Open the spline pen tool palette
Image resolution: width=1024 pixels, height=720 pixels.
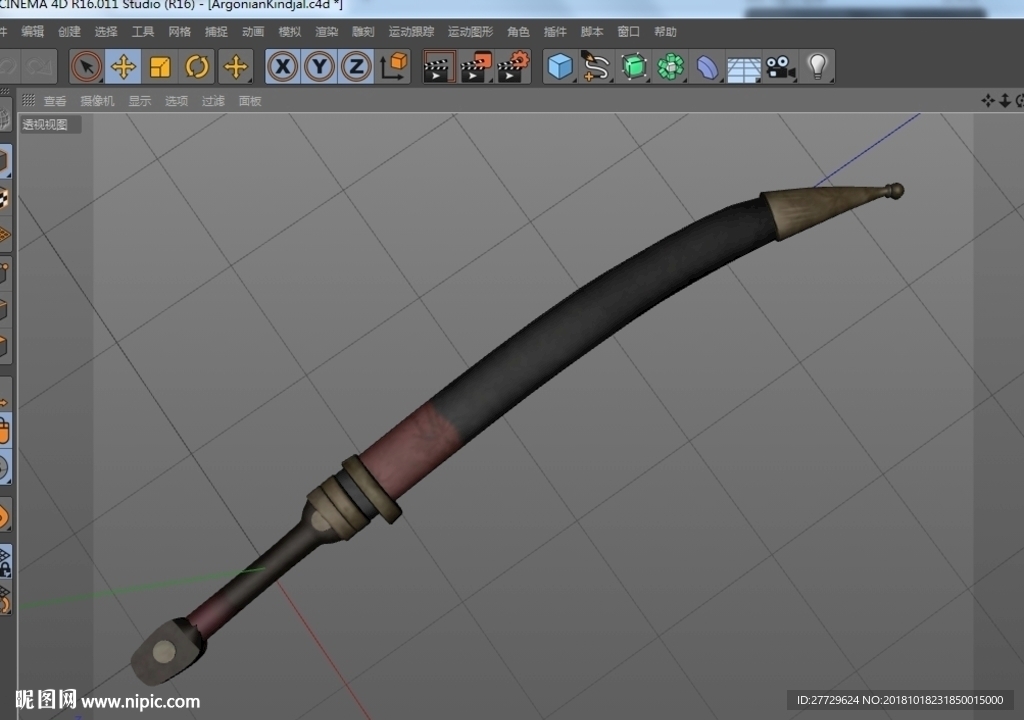[x=596, y=67]
